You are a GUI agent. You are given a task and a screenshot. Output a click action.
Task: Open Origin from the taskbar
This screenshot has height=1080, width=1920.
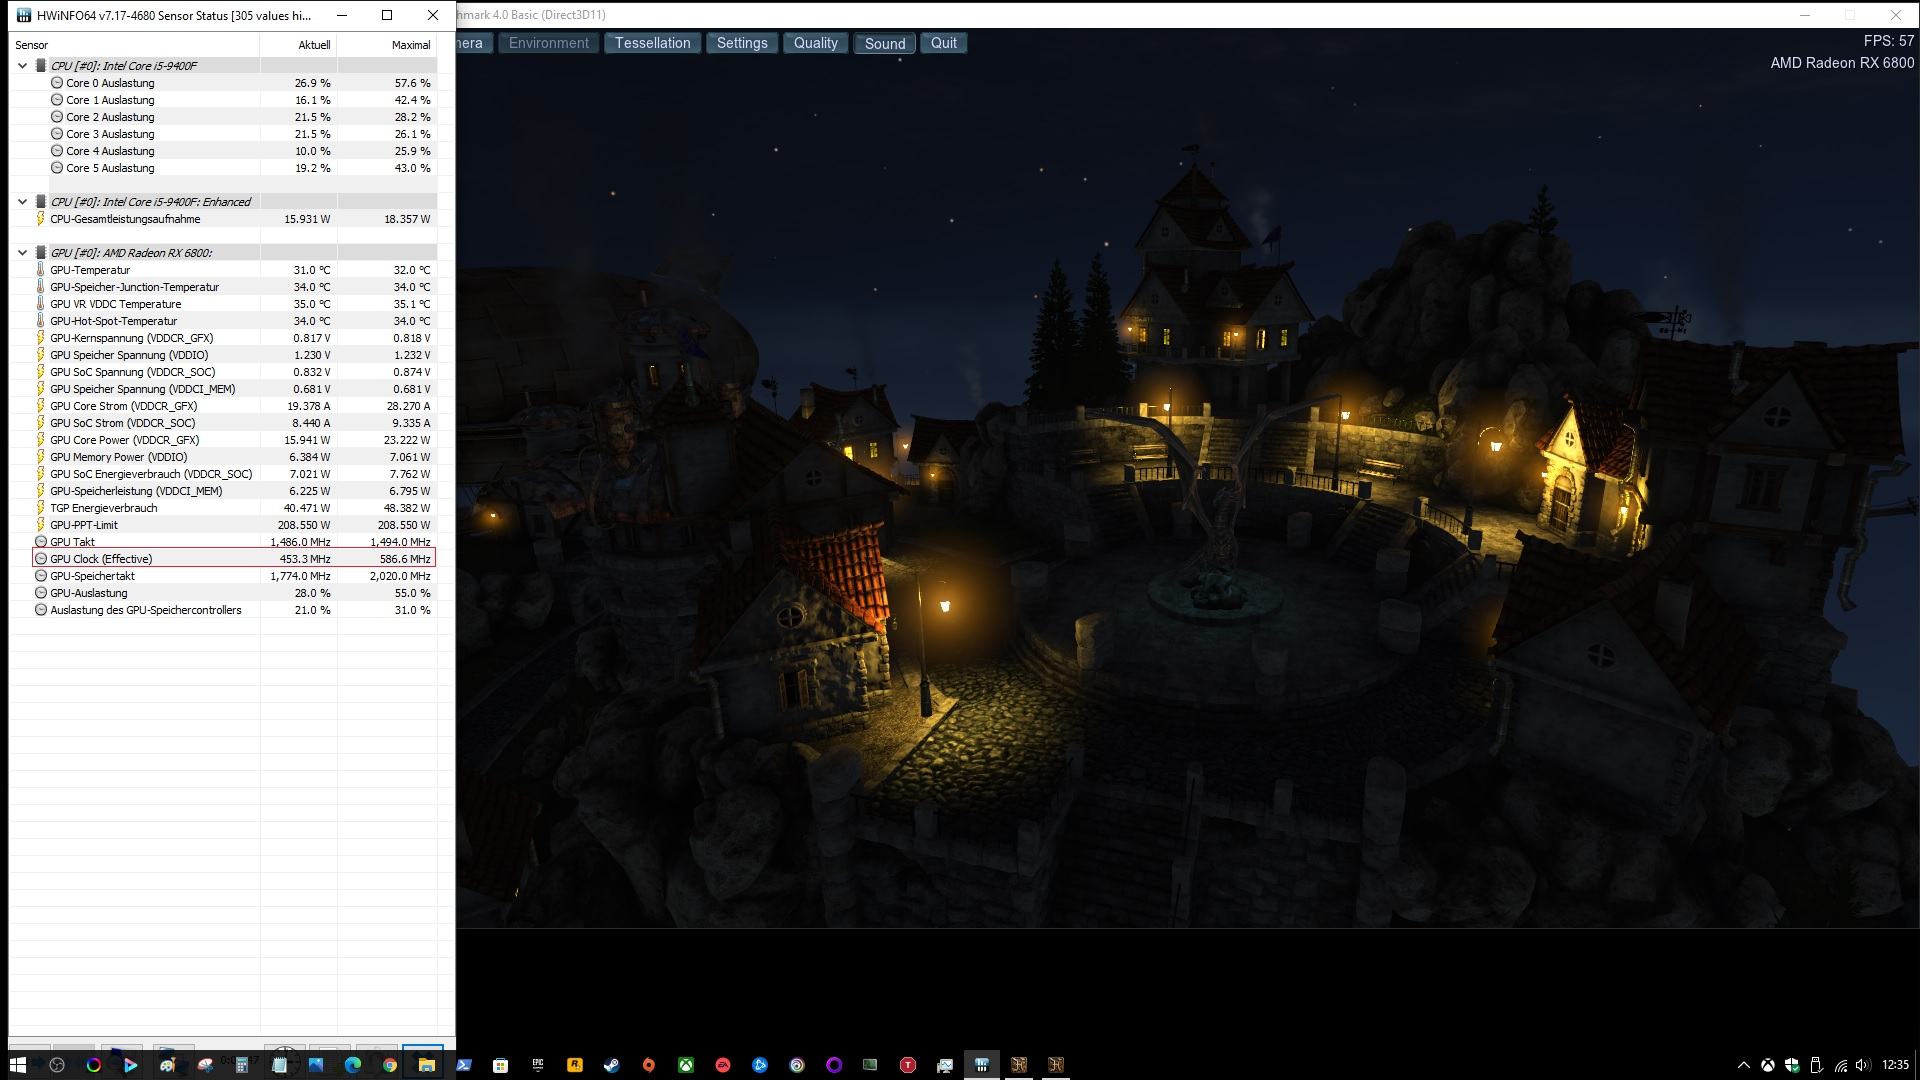(x=648, y=1065)
